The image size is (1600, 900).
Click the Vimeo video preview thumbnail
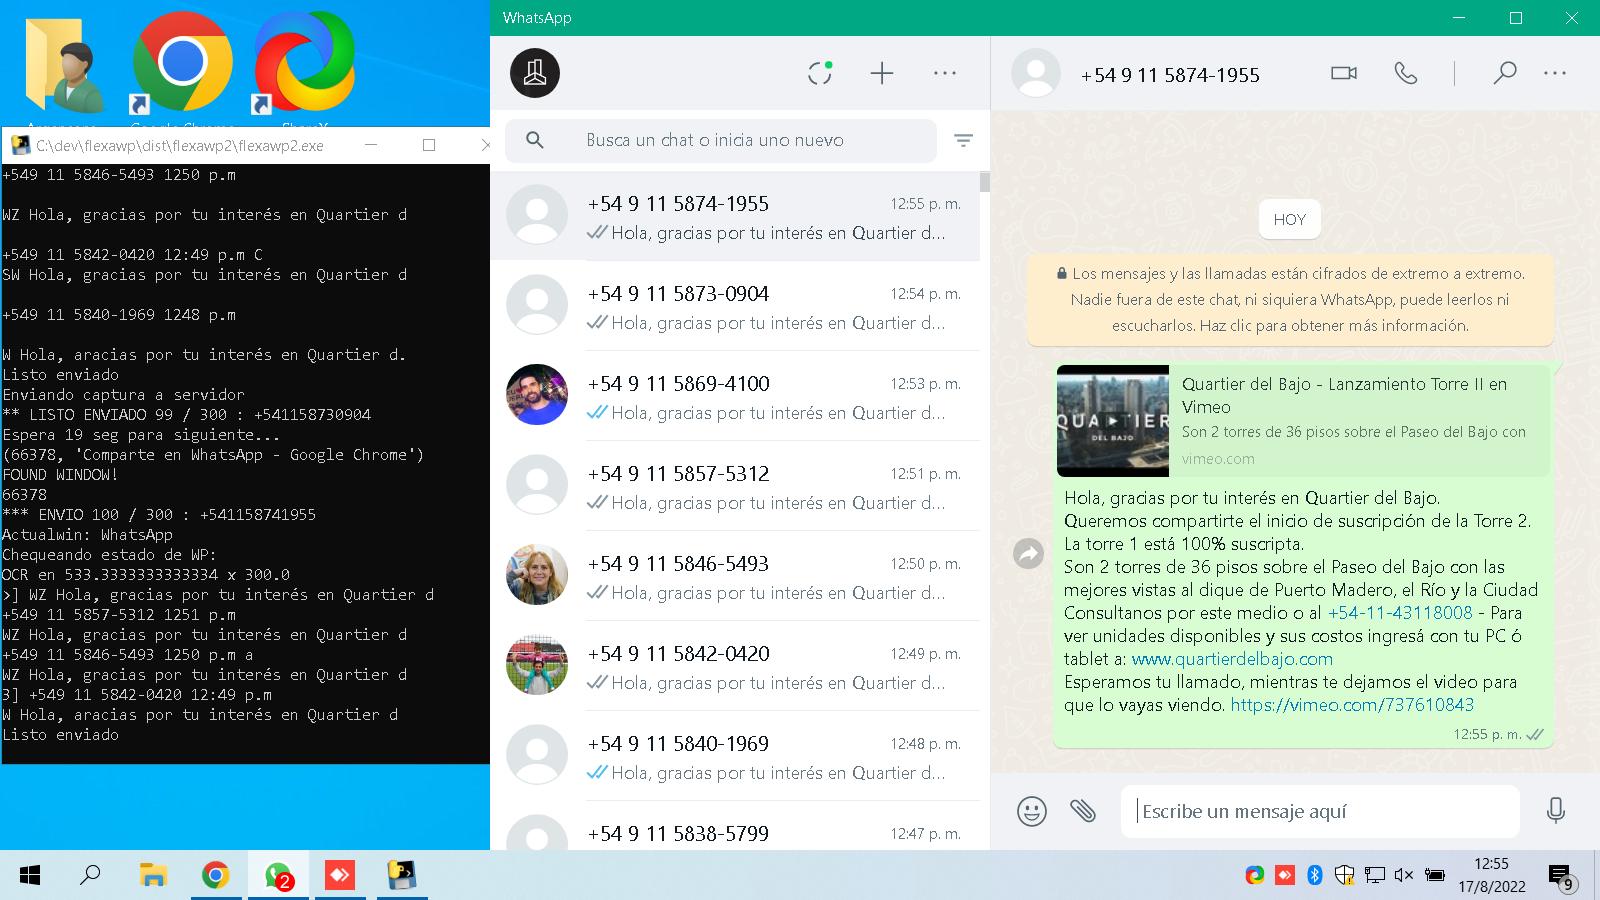1113,421
